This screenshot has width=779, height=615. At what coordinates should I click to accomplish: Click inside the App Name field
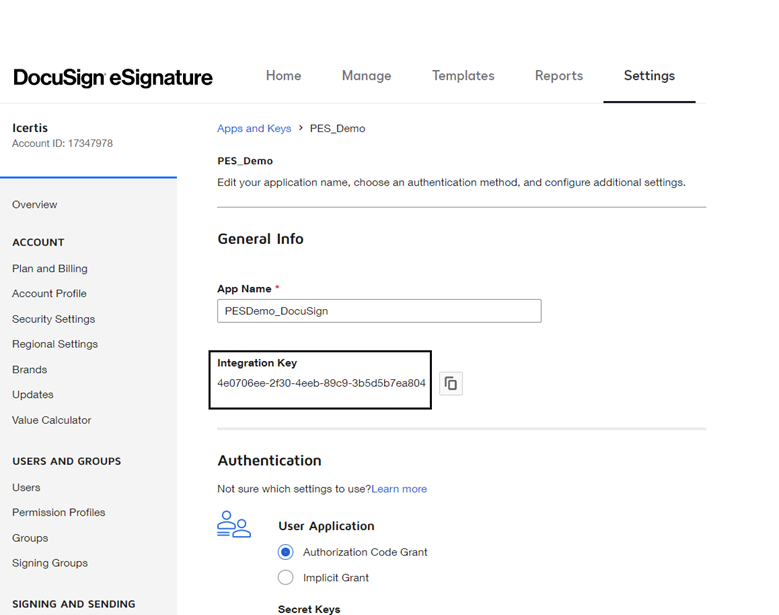coord(379,311)
